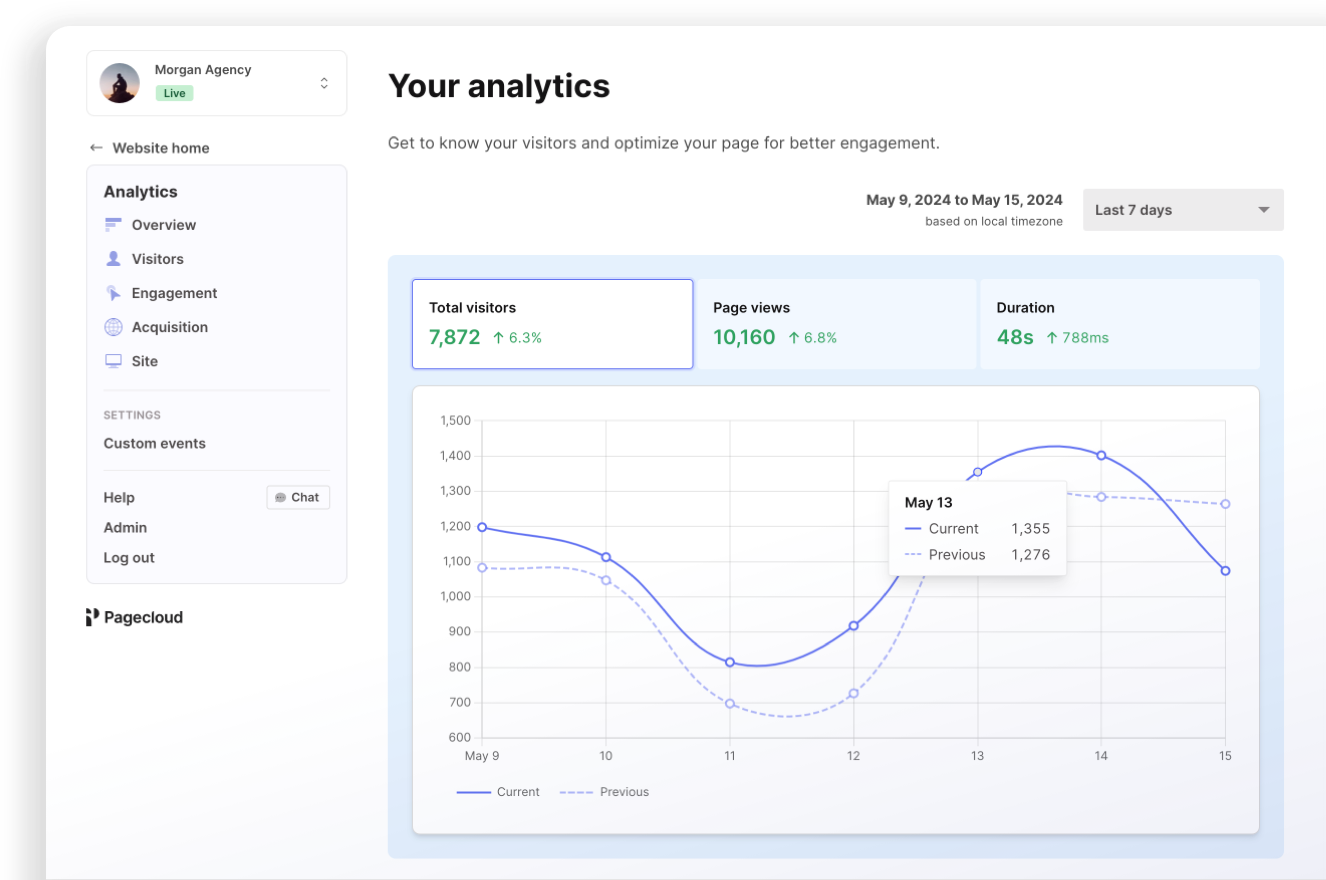Screen dimensions: 1326x880
Task: Click the 6.3% increase indicator
Action: (517, 338)
